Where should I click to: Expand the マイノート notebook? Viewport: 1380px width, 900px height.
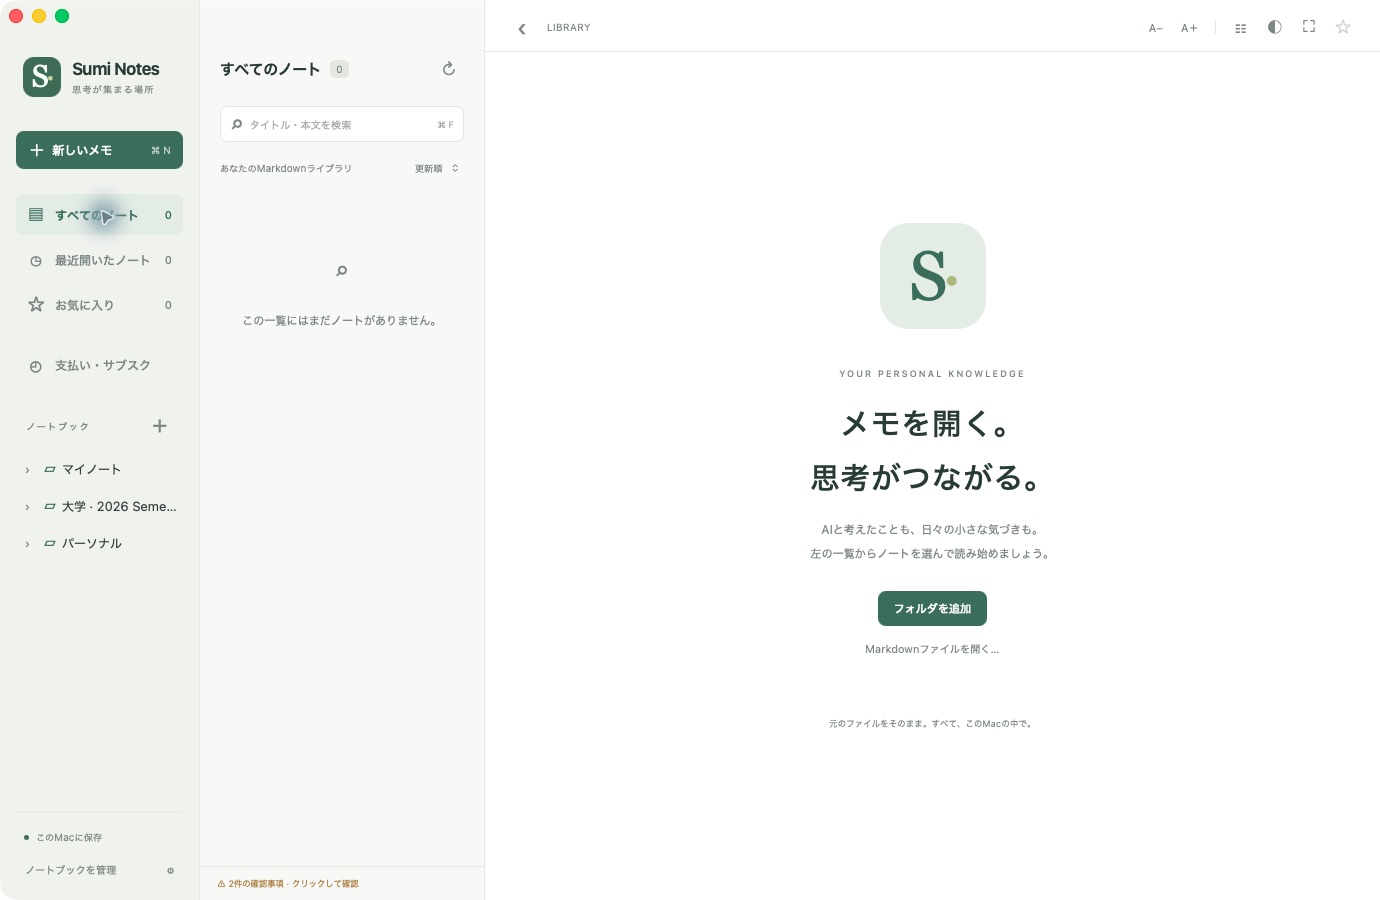(x=27, y=470)
